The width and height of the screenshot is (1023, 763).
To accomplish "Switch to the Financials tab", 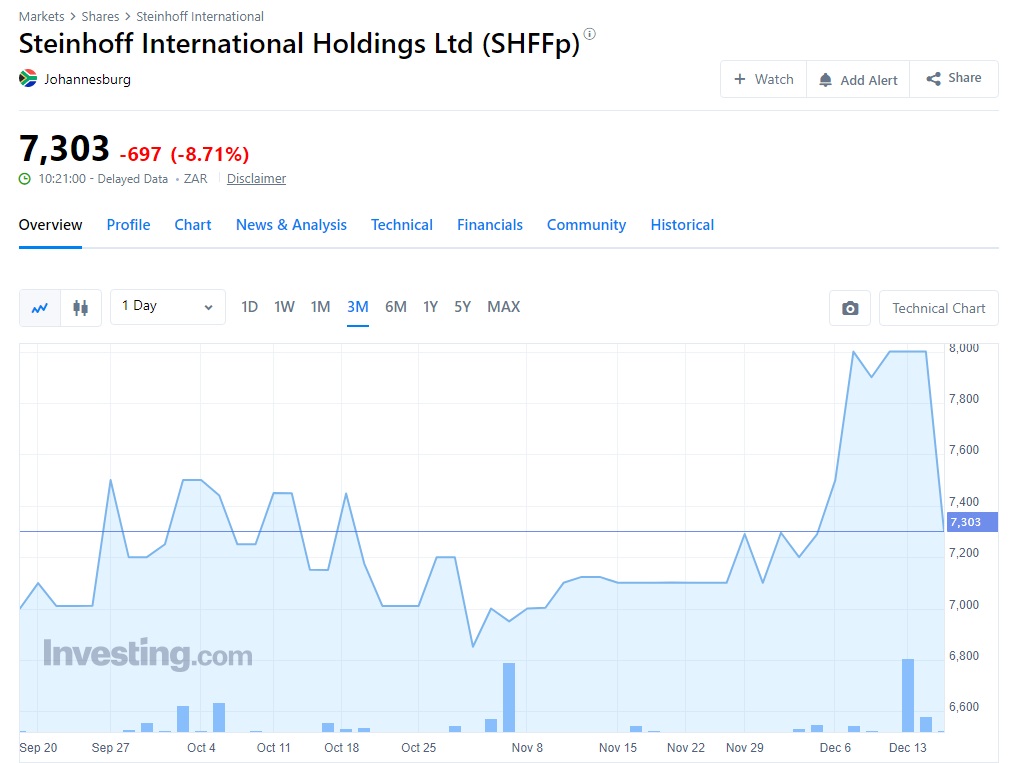I will pyautogui.click(x=489, y=225).
